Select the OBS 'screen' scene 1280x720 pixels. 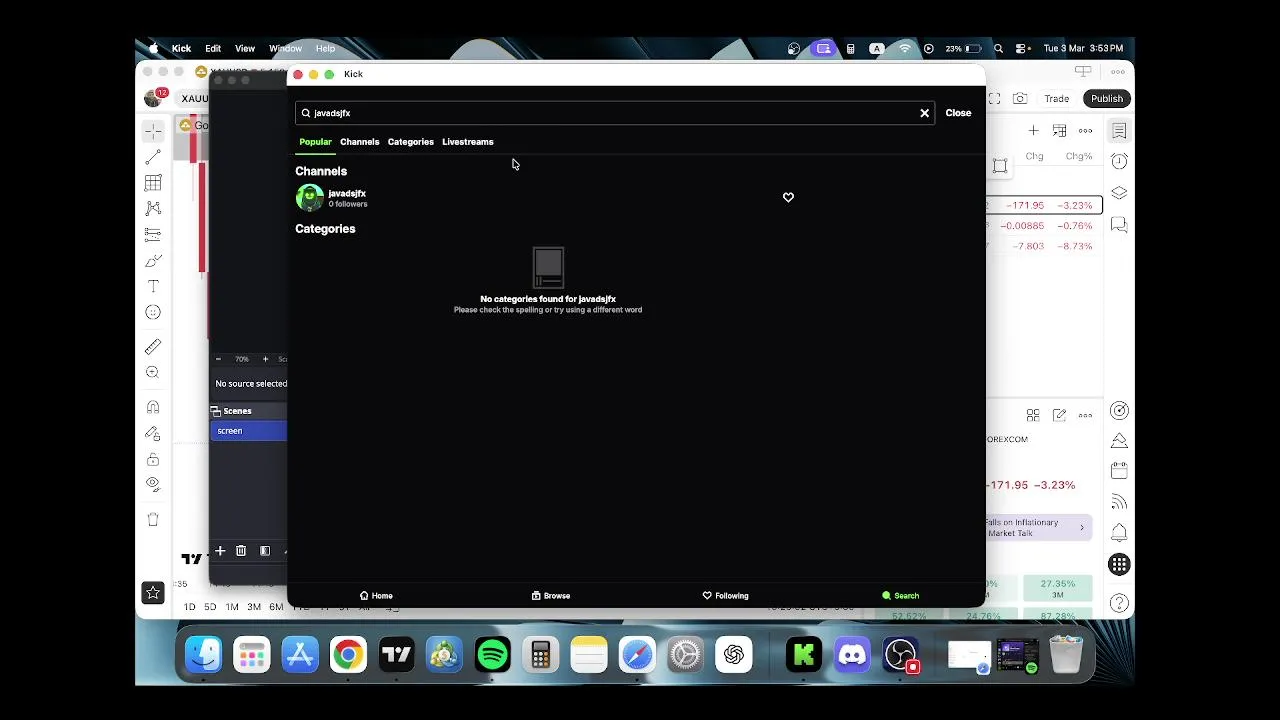tap(248, 431)
